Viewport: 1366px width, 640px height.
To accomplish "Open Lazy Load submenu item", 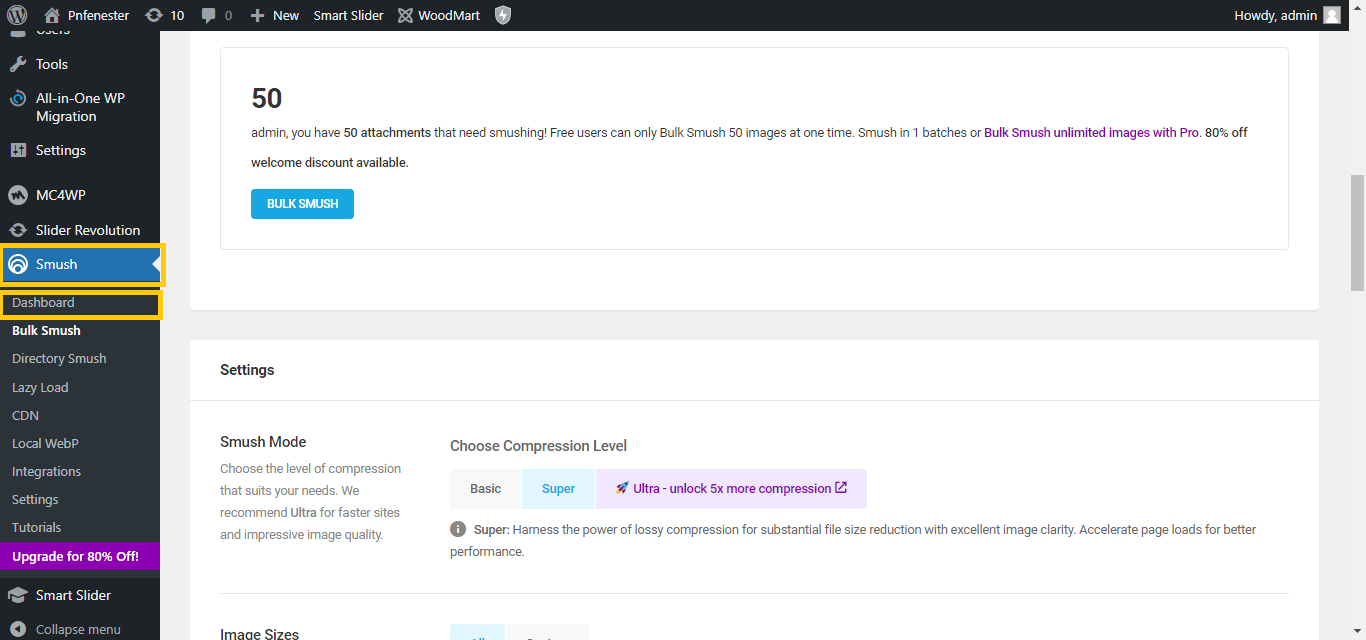I will click(40, 387).
